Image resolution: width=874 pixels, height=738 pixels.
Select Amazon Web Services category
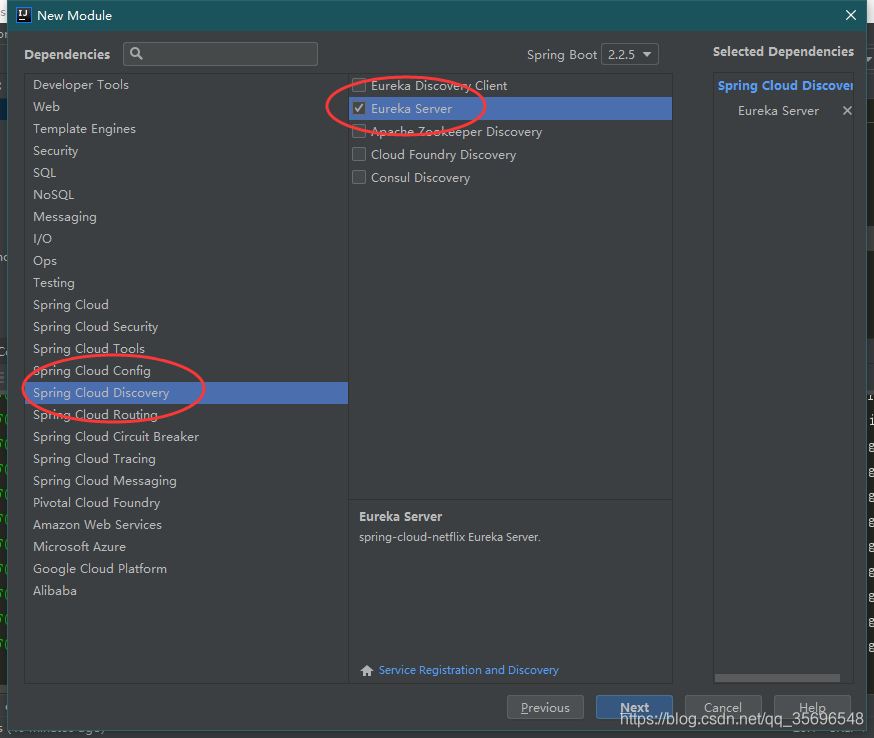[186, 525]
